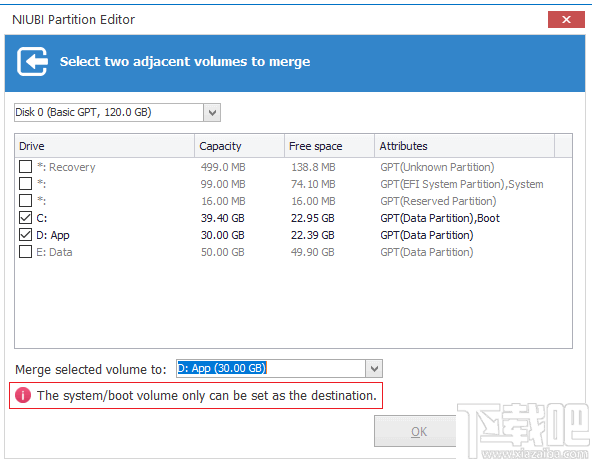Close the NIUBI Partition Editor dialog
592x459 pixels.
pos(566,19)
